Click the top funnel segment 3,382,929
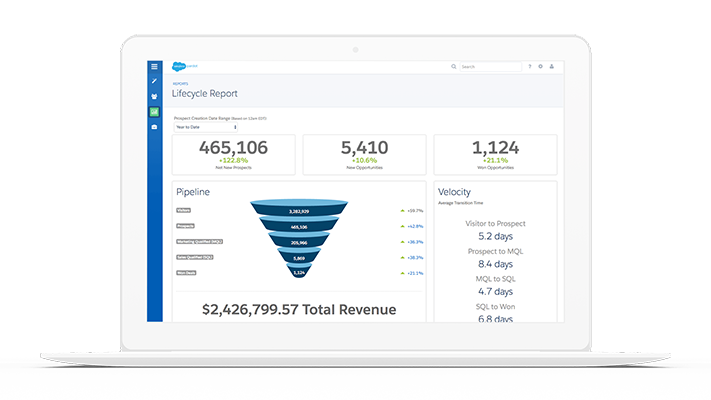Image resolution: width=711 pixels, height=400 pixels. 298,211
